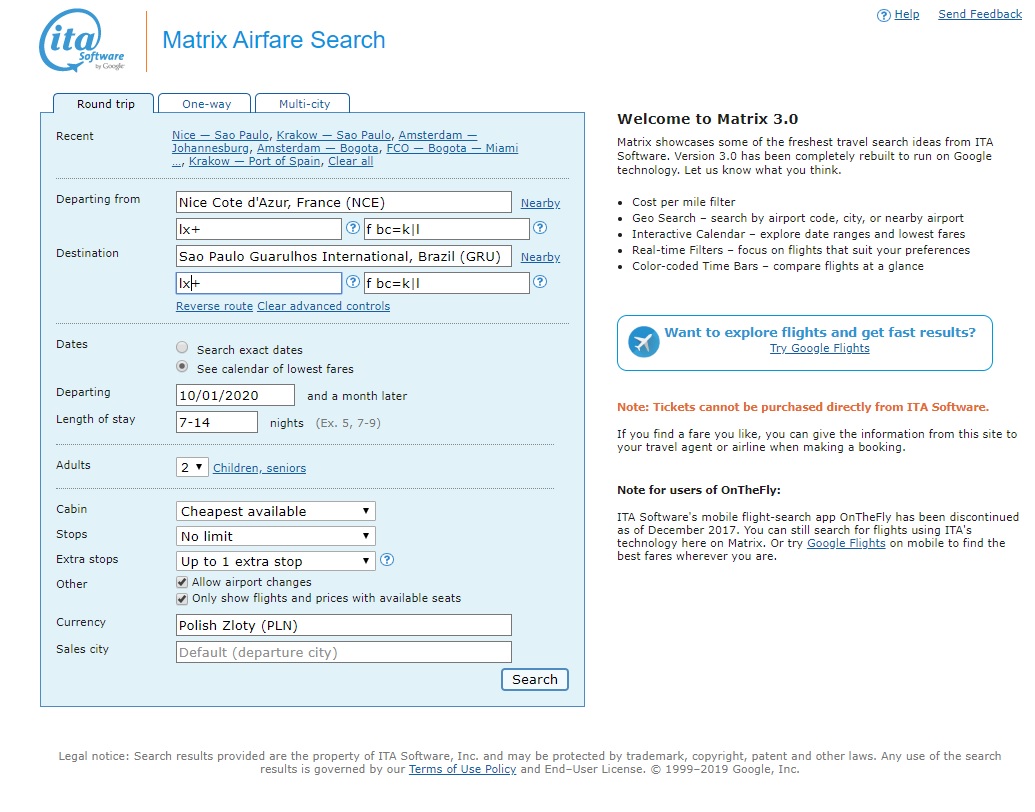Open help for destination extension codes field
The height and width of the screenshot is (812, 1035).
click(540, 282)
